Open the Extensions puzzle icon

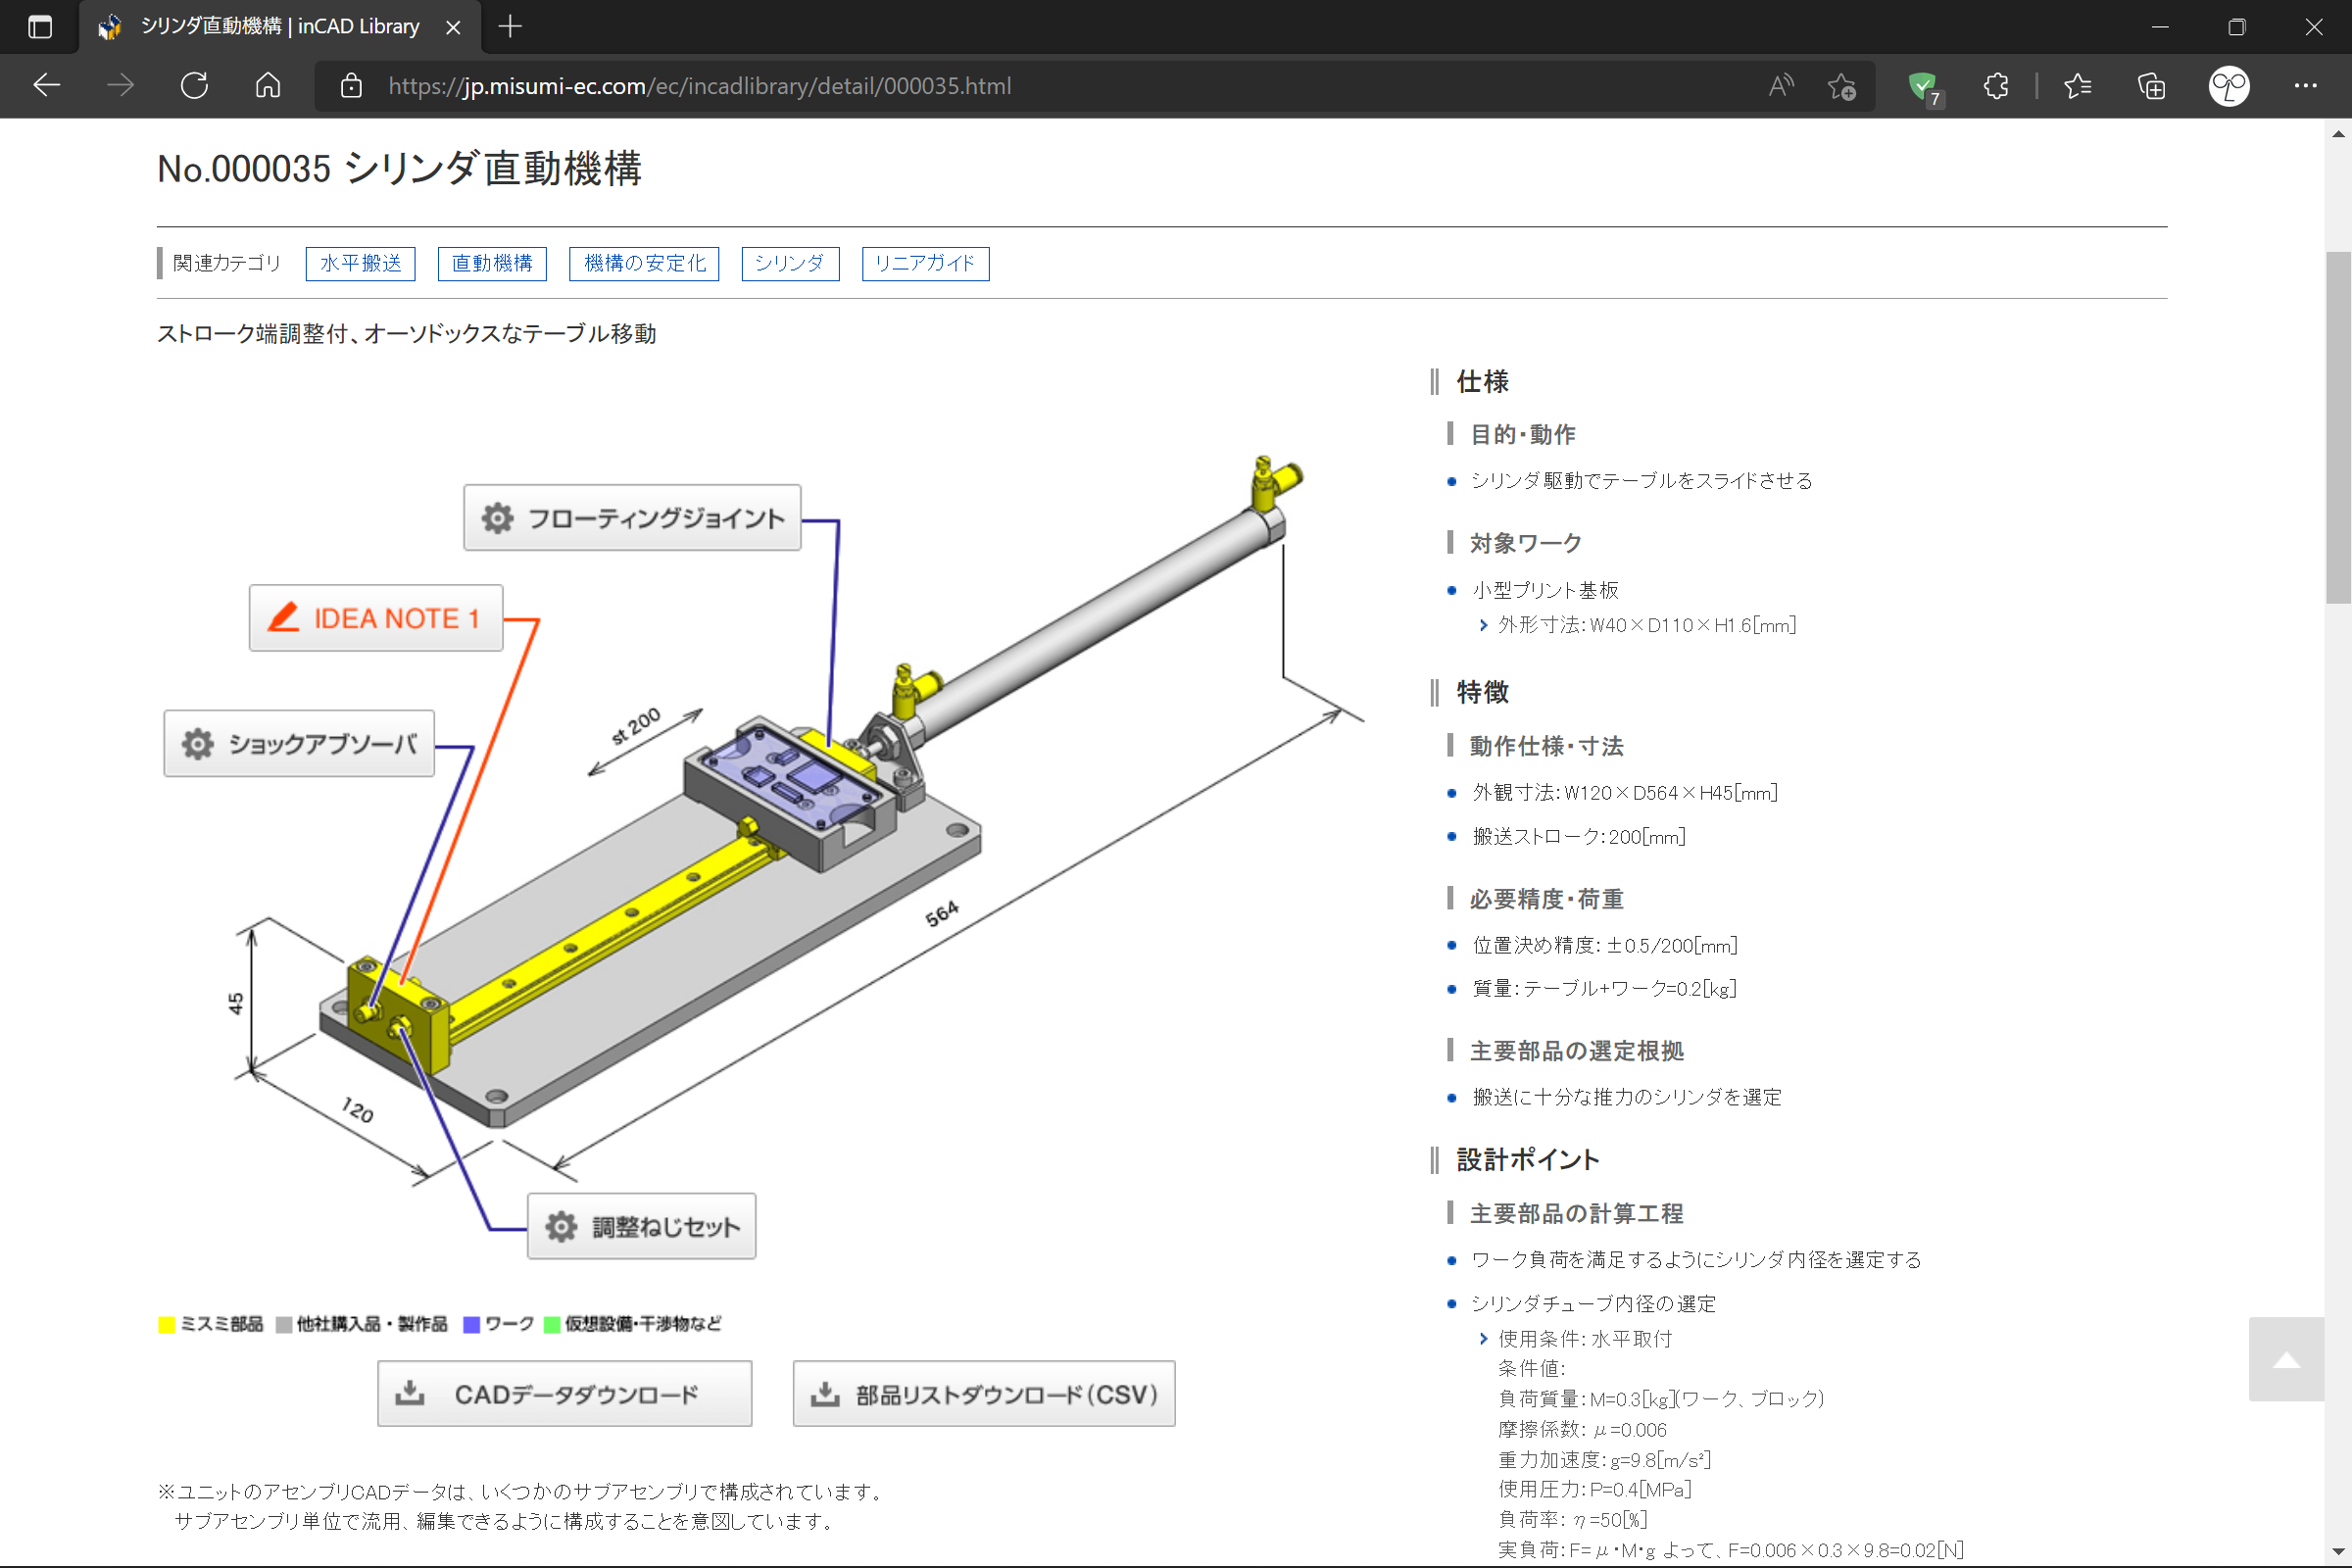click(1996, 86)
